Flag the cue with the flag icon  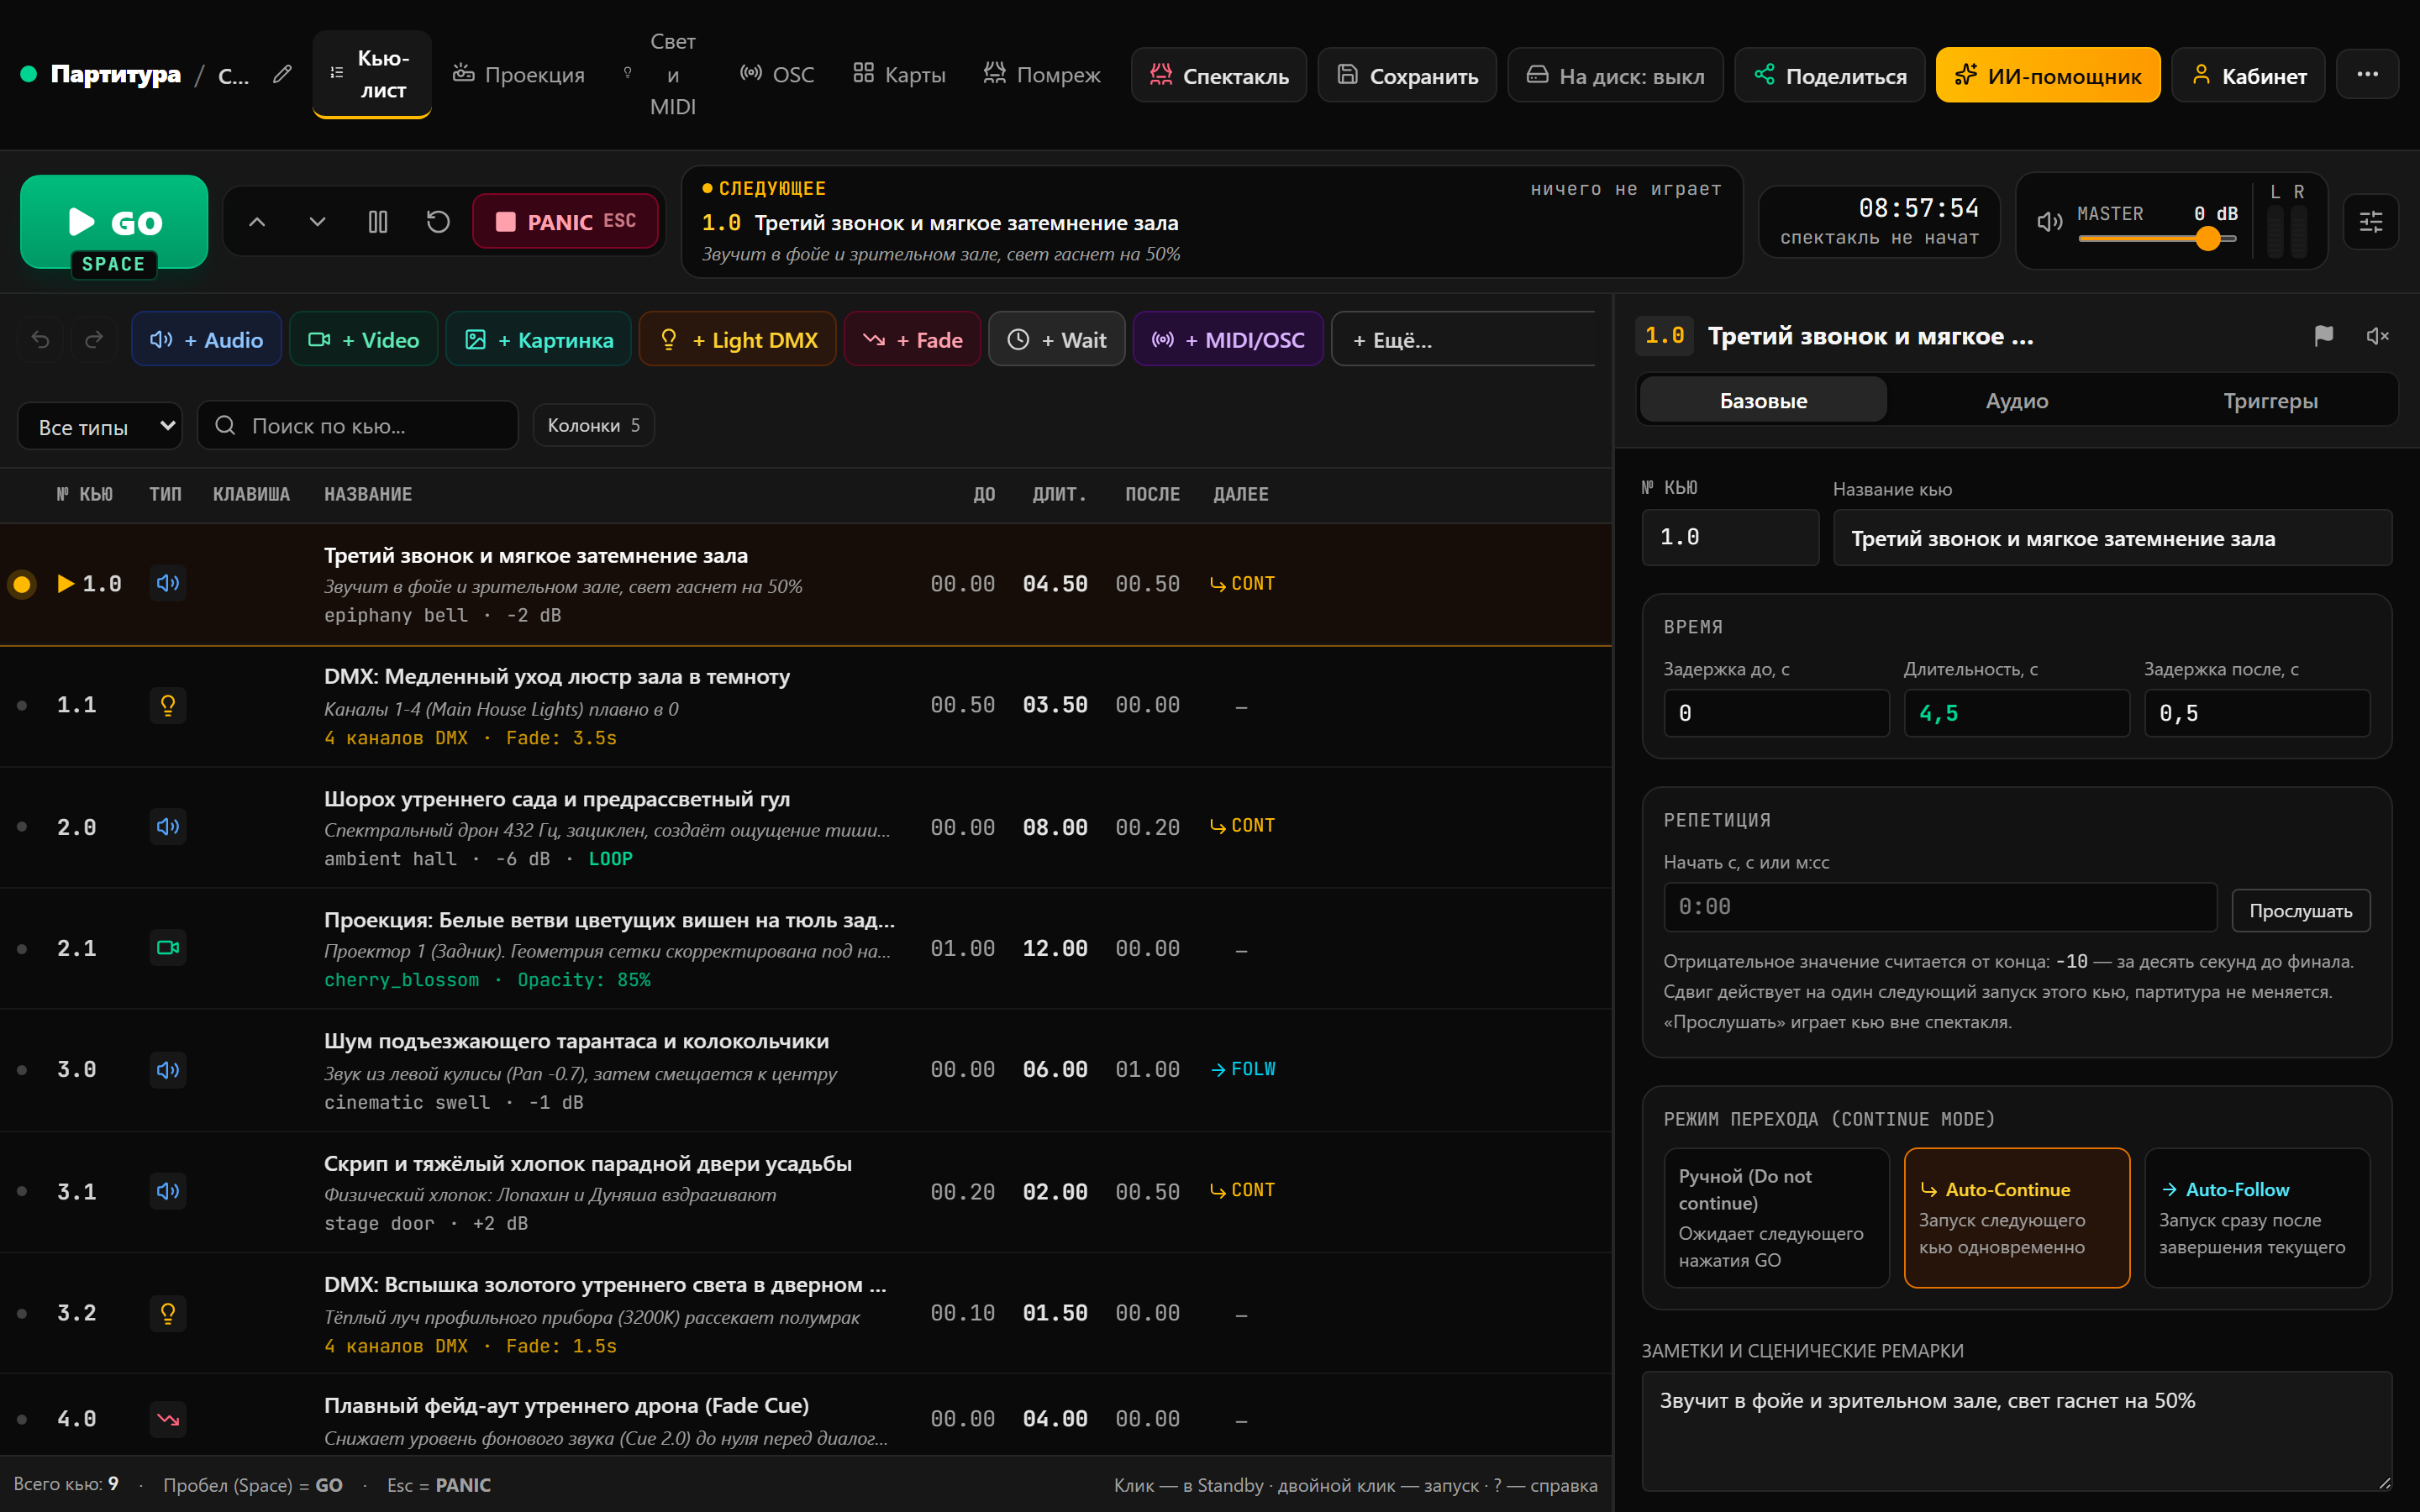click(x=2324, y=336)
